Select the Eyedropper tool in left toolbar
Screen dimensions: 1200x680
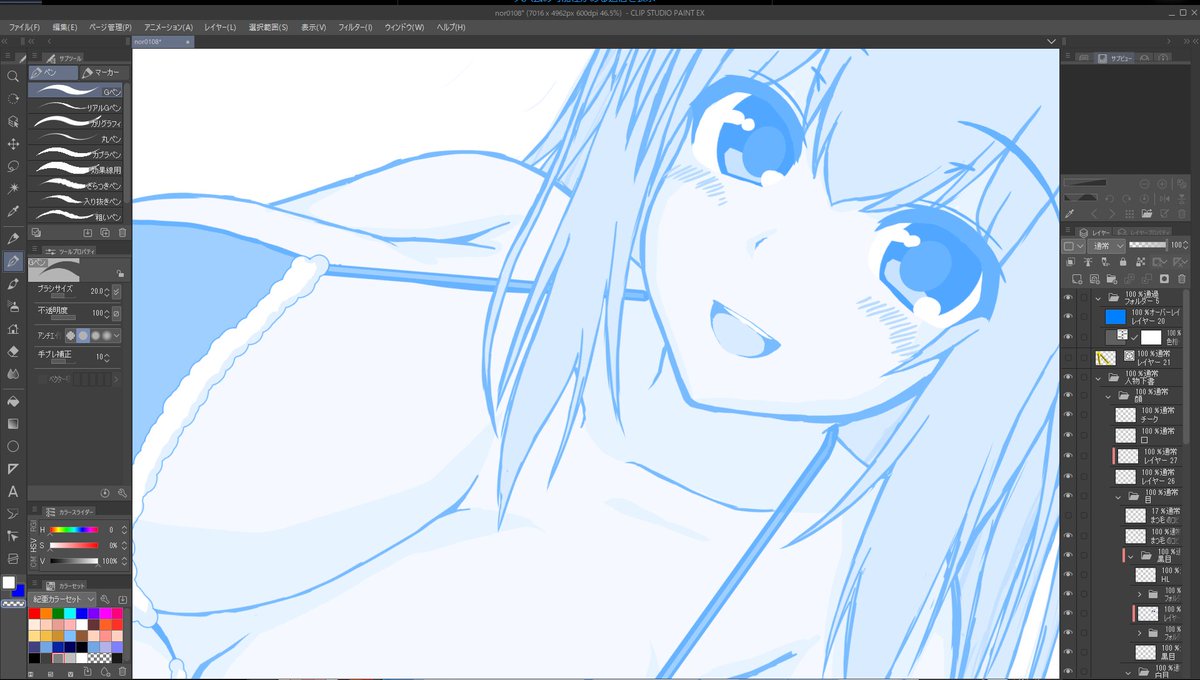(13, 211)
